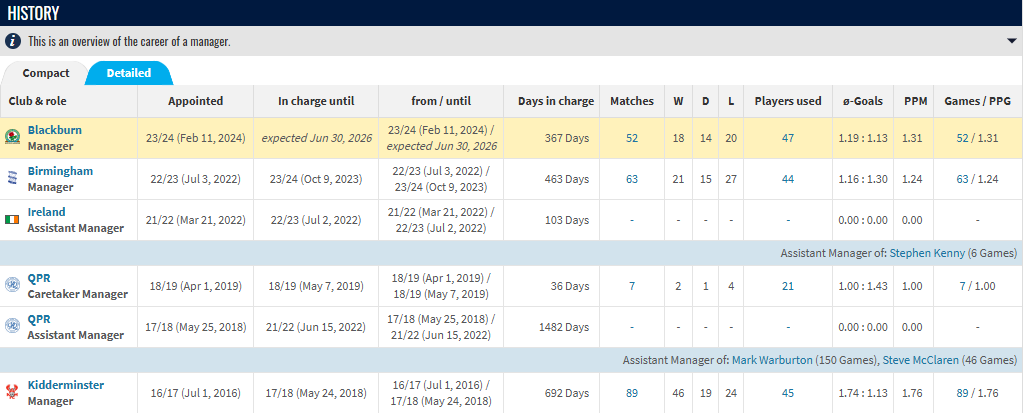
Task: Click the Blackburn club crest icon
Action: [x=12, y=138]
